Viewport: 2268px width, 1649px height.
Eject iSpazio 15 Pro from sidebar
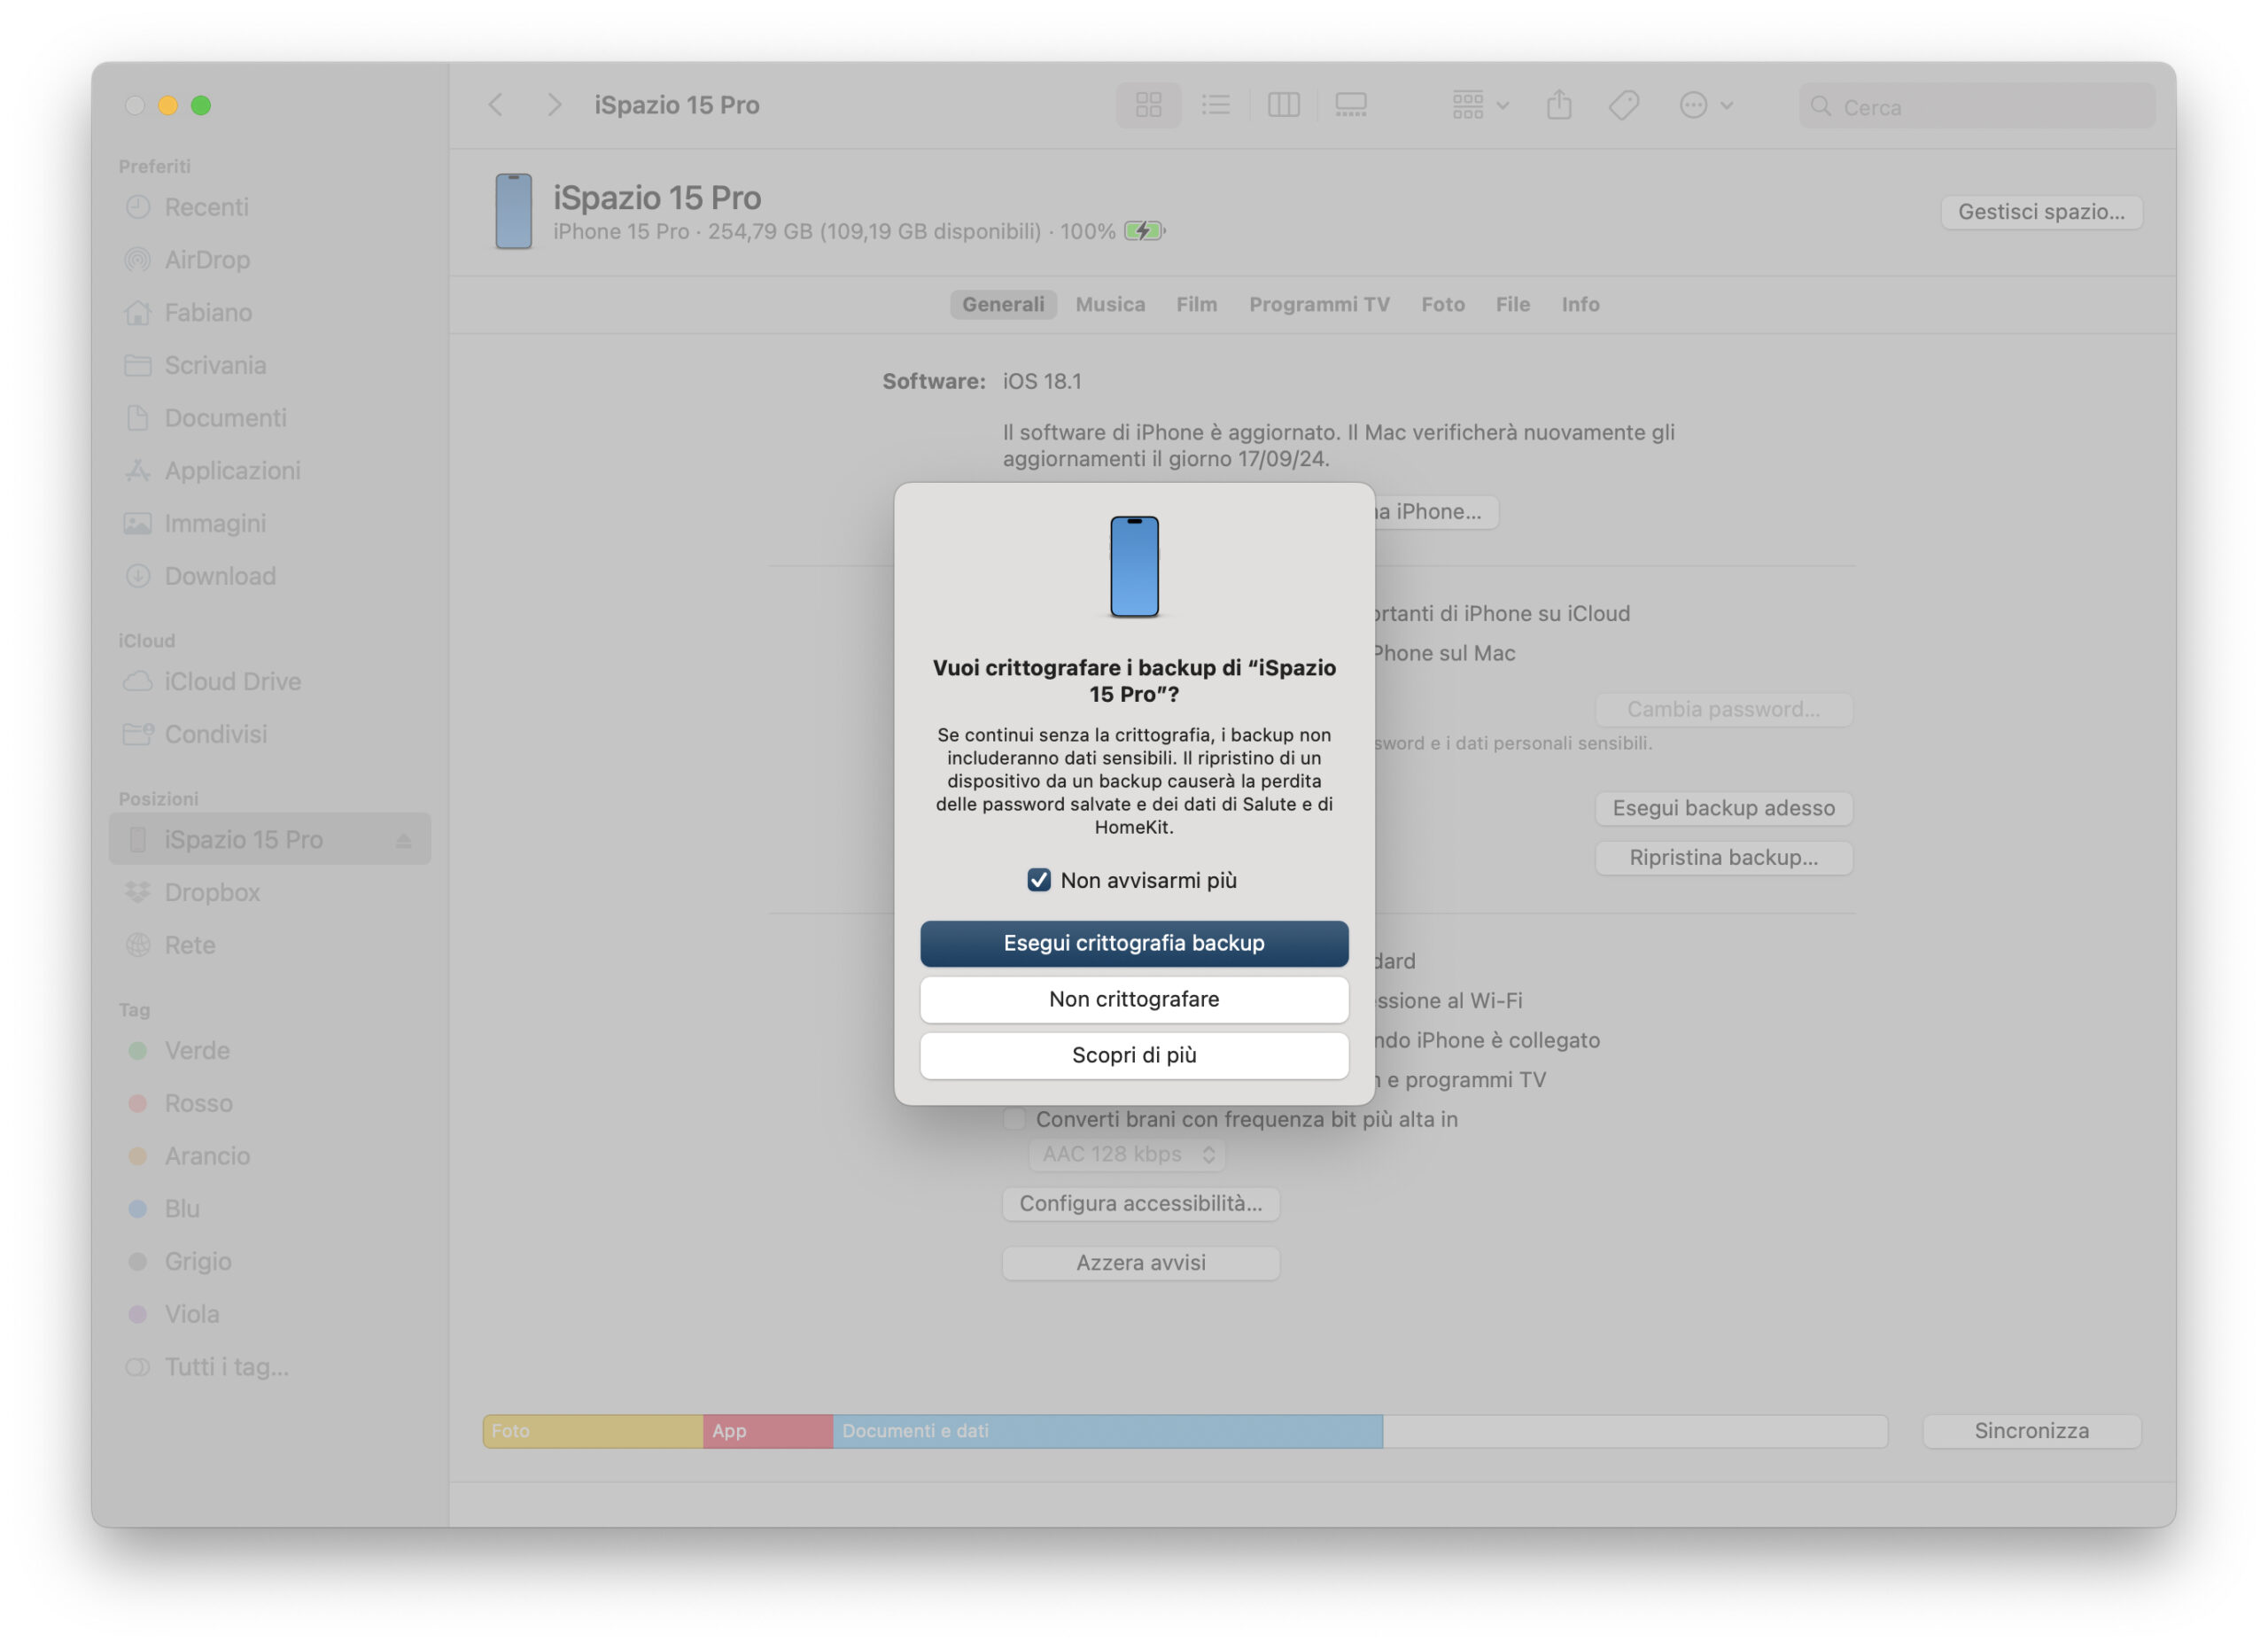click(x=403, y=841)
